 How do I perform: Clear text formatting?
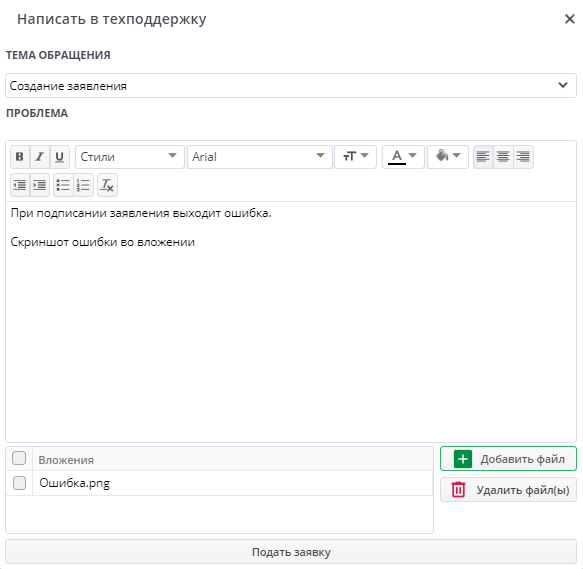tap(107, 185)
